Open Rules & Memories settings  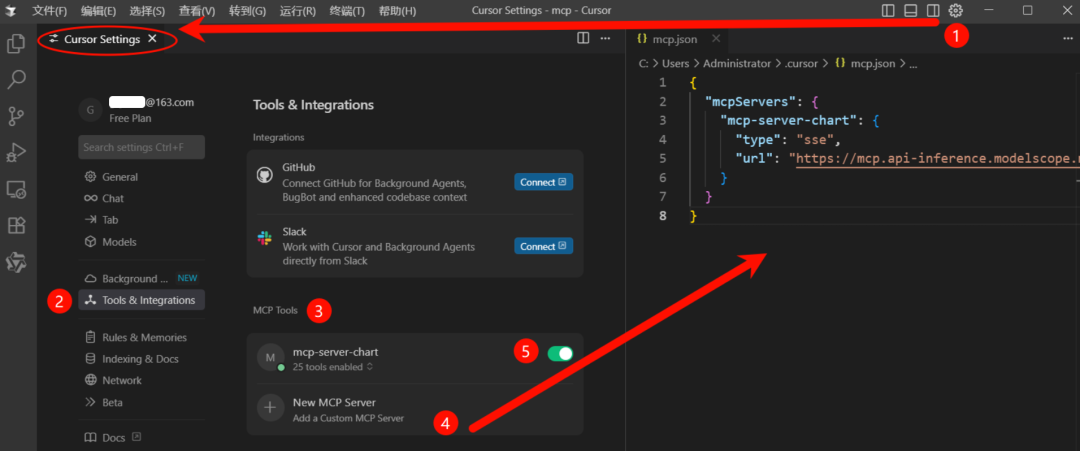pyautogui.click(x=144, y=337)
